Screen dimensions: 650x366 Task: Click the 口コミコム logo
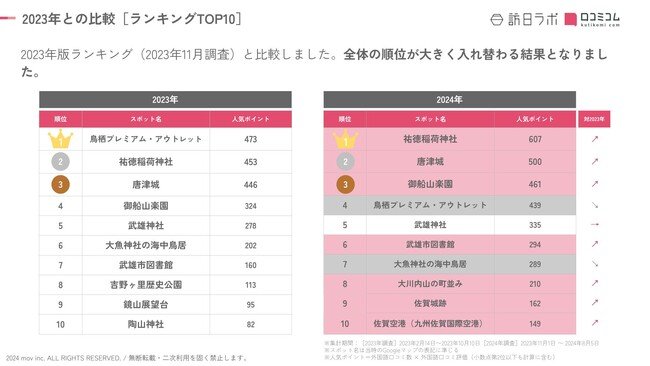click(x=592, y=19)
